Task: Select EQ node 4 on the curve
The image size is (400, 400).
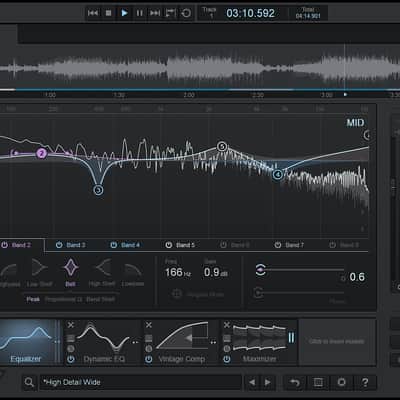Action: tap(278, 174)
